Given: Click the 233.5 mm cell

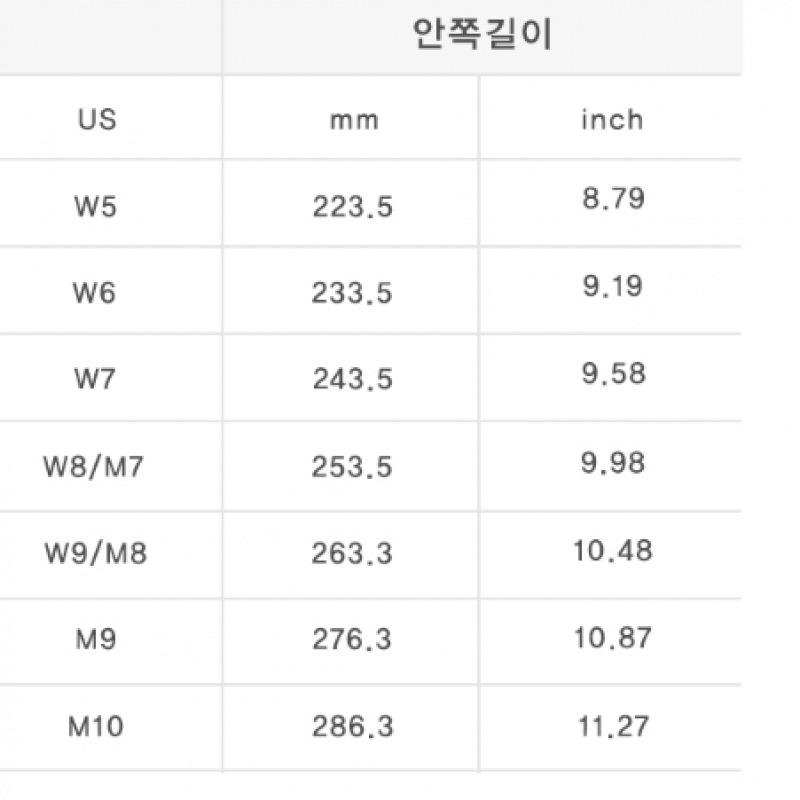Looking at the screenshot, I should tap(352, 293).
